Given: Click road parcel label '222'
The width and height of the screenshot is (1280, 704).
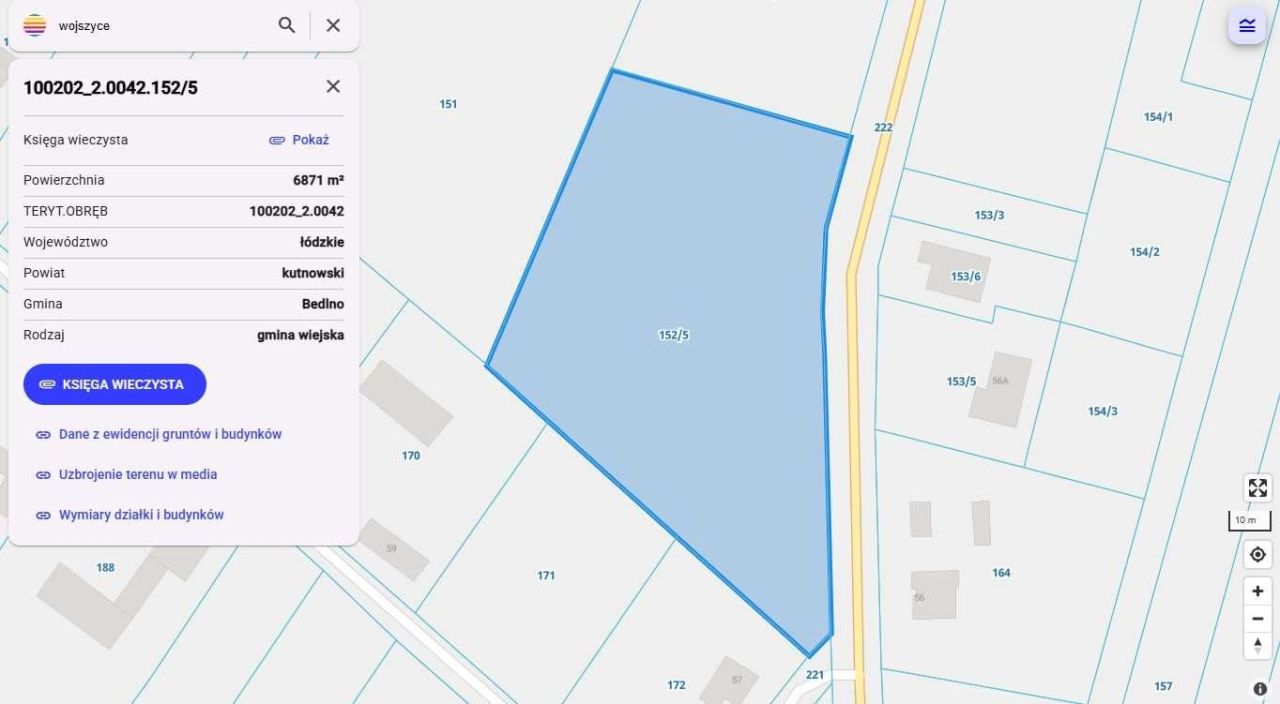Looking at the screenshot, I should tap(883, 127).
